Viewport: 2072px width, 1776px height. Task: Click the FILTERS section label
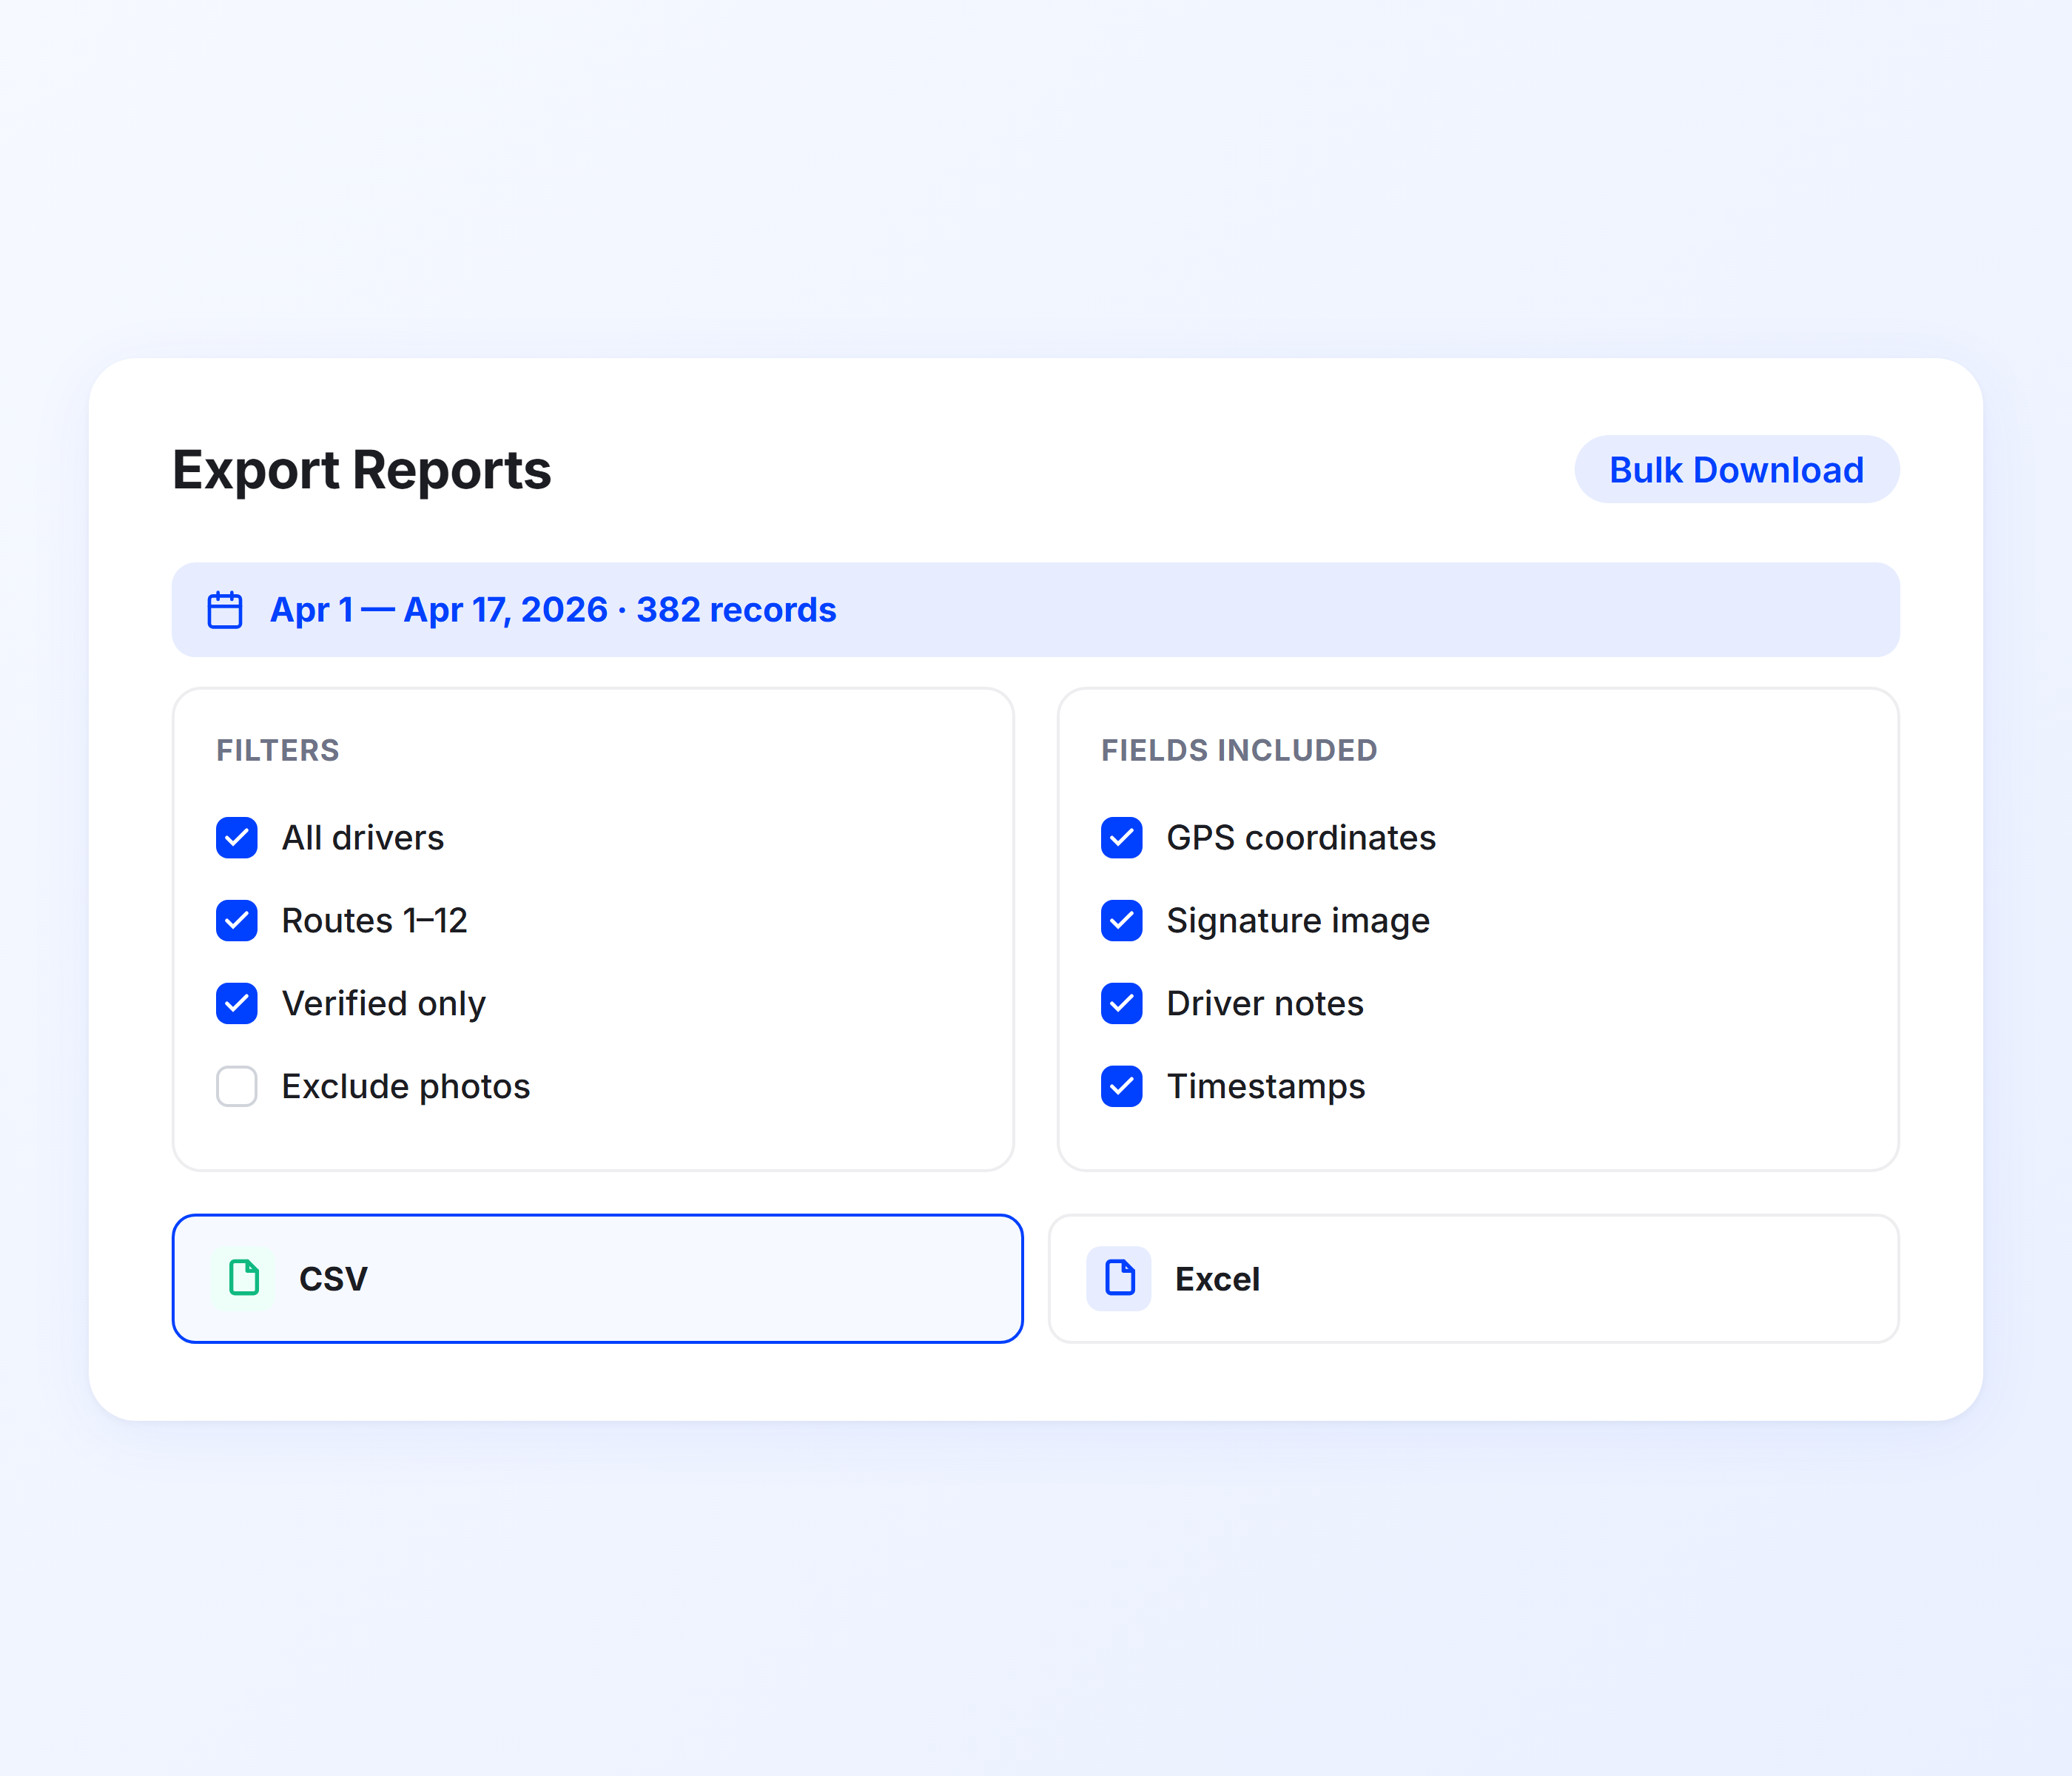[x=278, y=750]
